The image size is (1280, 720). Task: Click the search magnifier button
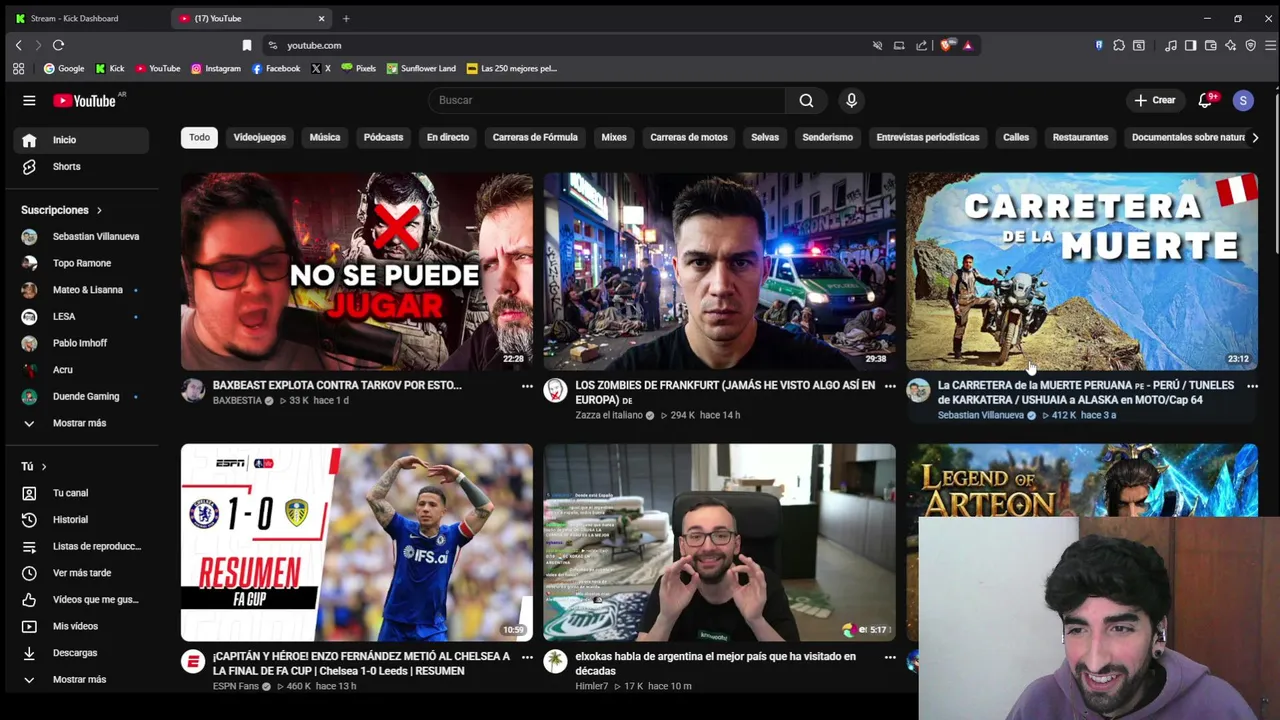(x=806, y=100)
